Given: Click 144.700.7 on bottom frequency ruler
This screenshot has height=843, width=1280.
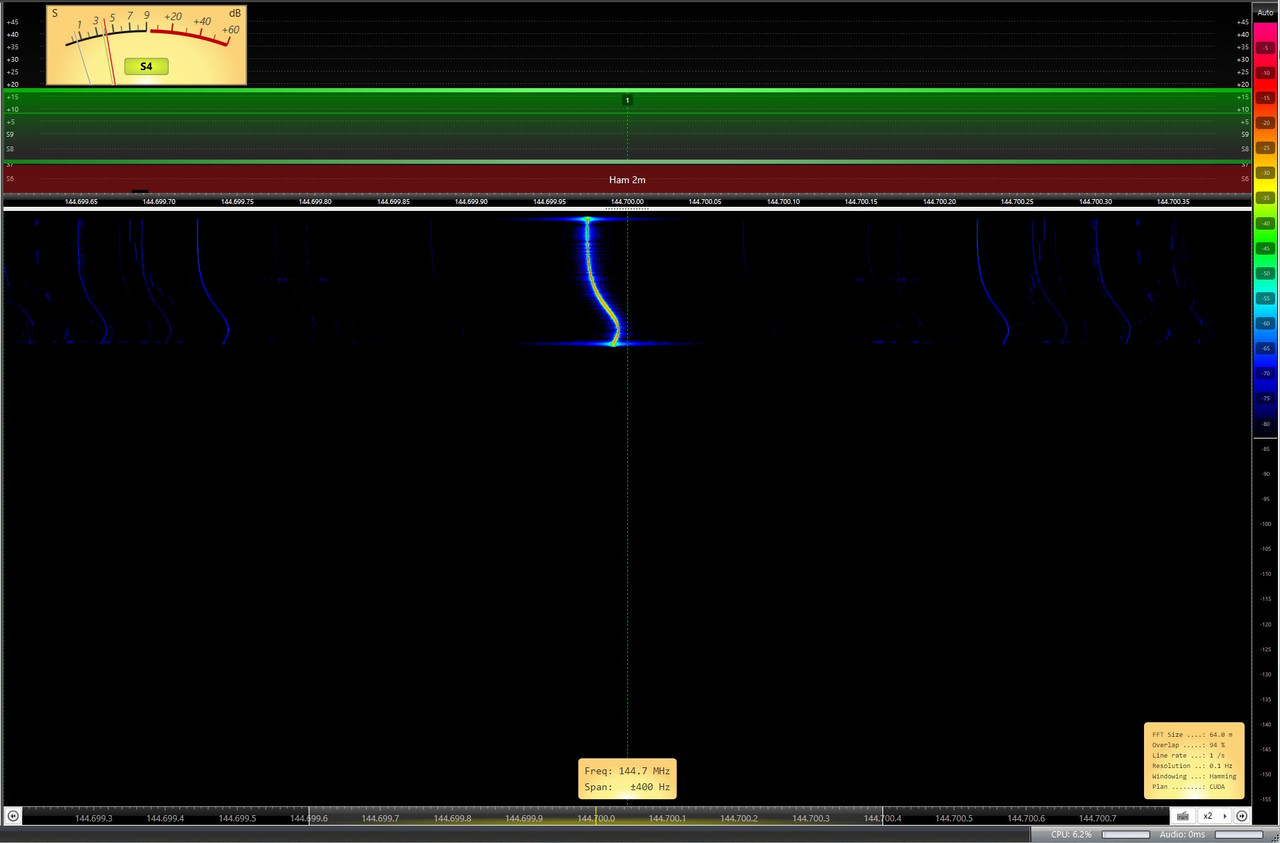Looking at the screenshot, I should pos(1097,818).
